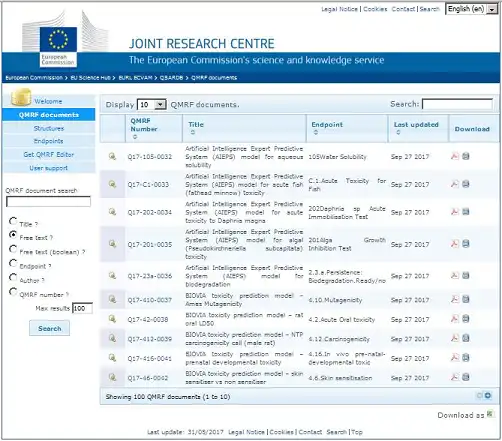This screenshot has width=502, height=441.
Task: Select the Author search radio button
Action: click(x=13, y=277)
